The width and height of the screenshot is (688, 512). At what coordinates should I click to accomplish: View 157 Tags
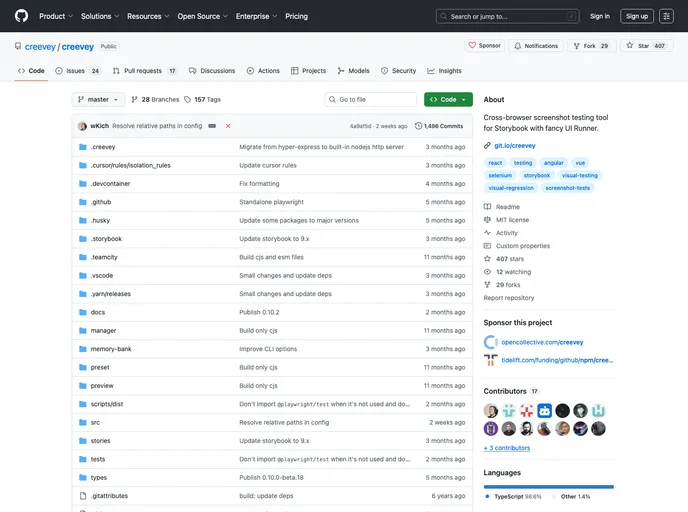202,100
